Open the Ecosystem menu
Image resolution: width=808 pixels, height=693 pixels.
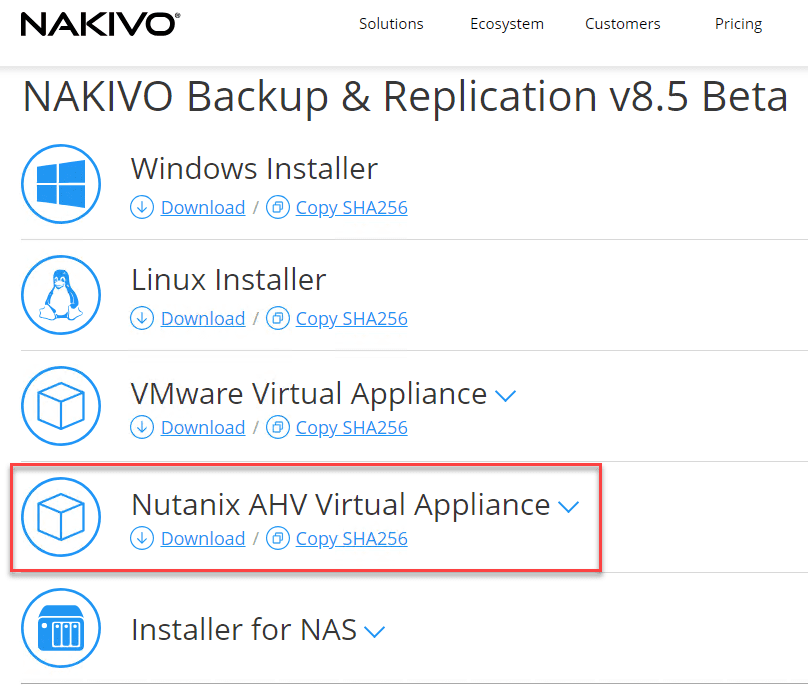coord(507,24)
